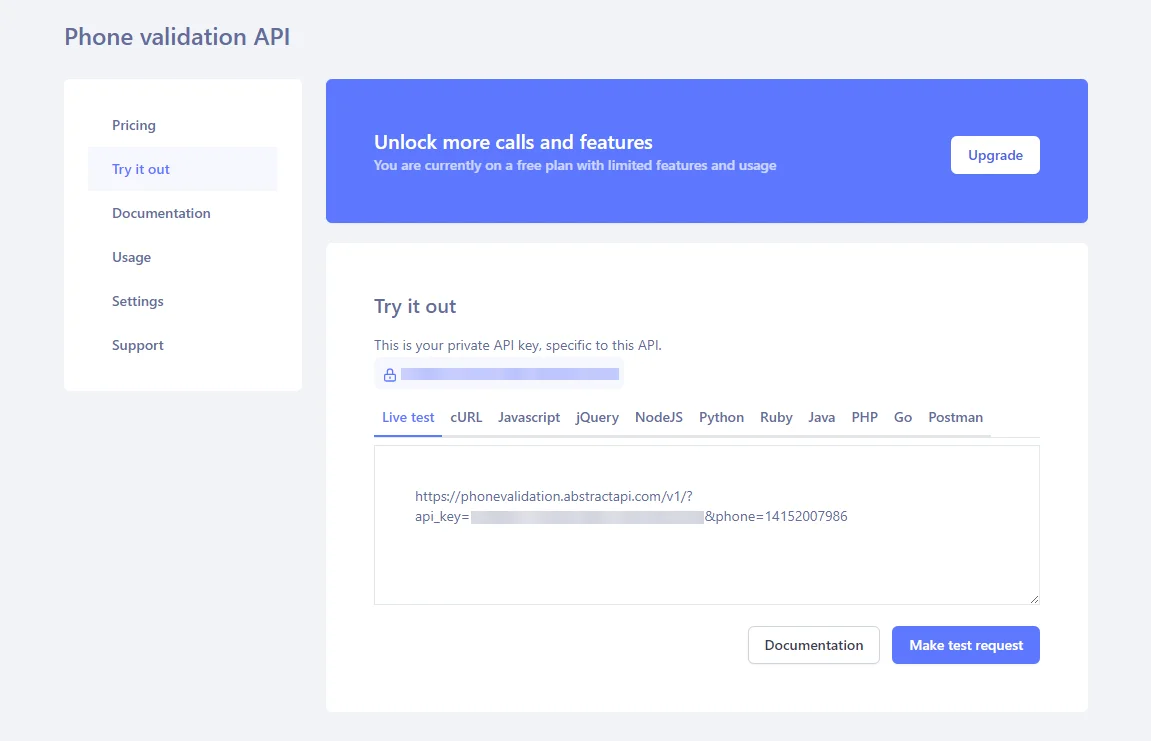Open the jQuery code example
The image size is (1151, 741).
coord(597,417)
